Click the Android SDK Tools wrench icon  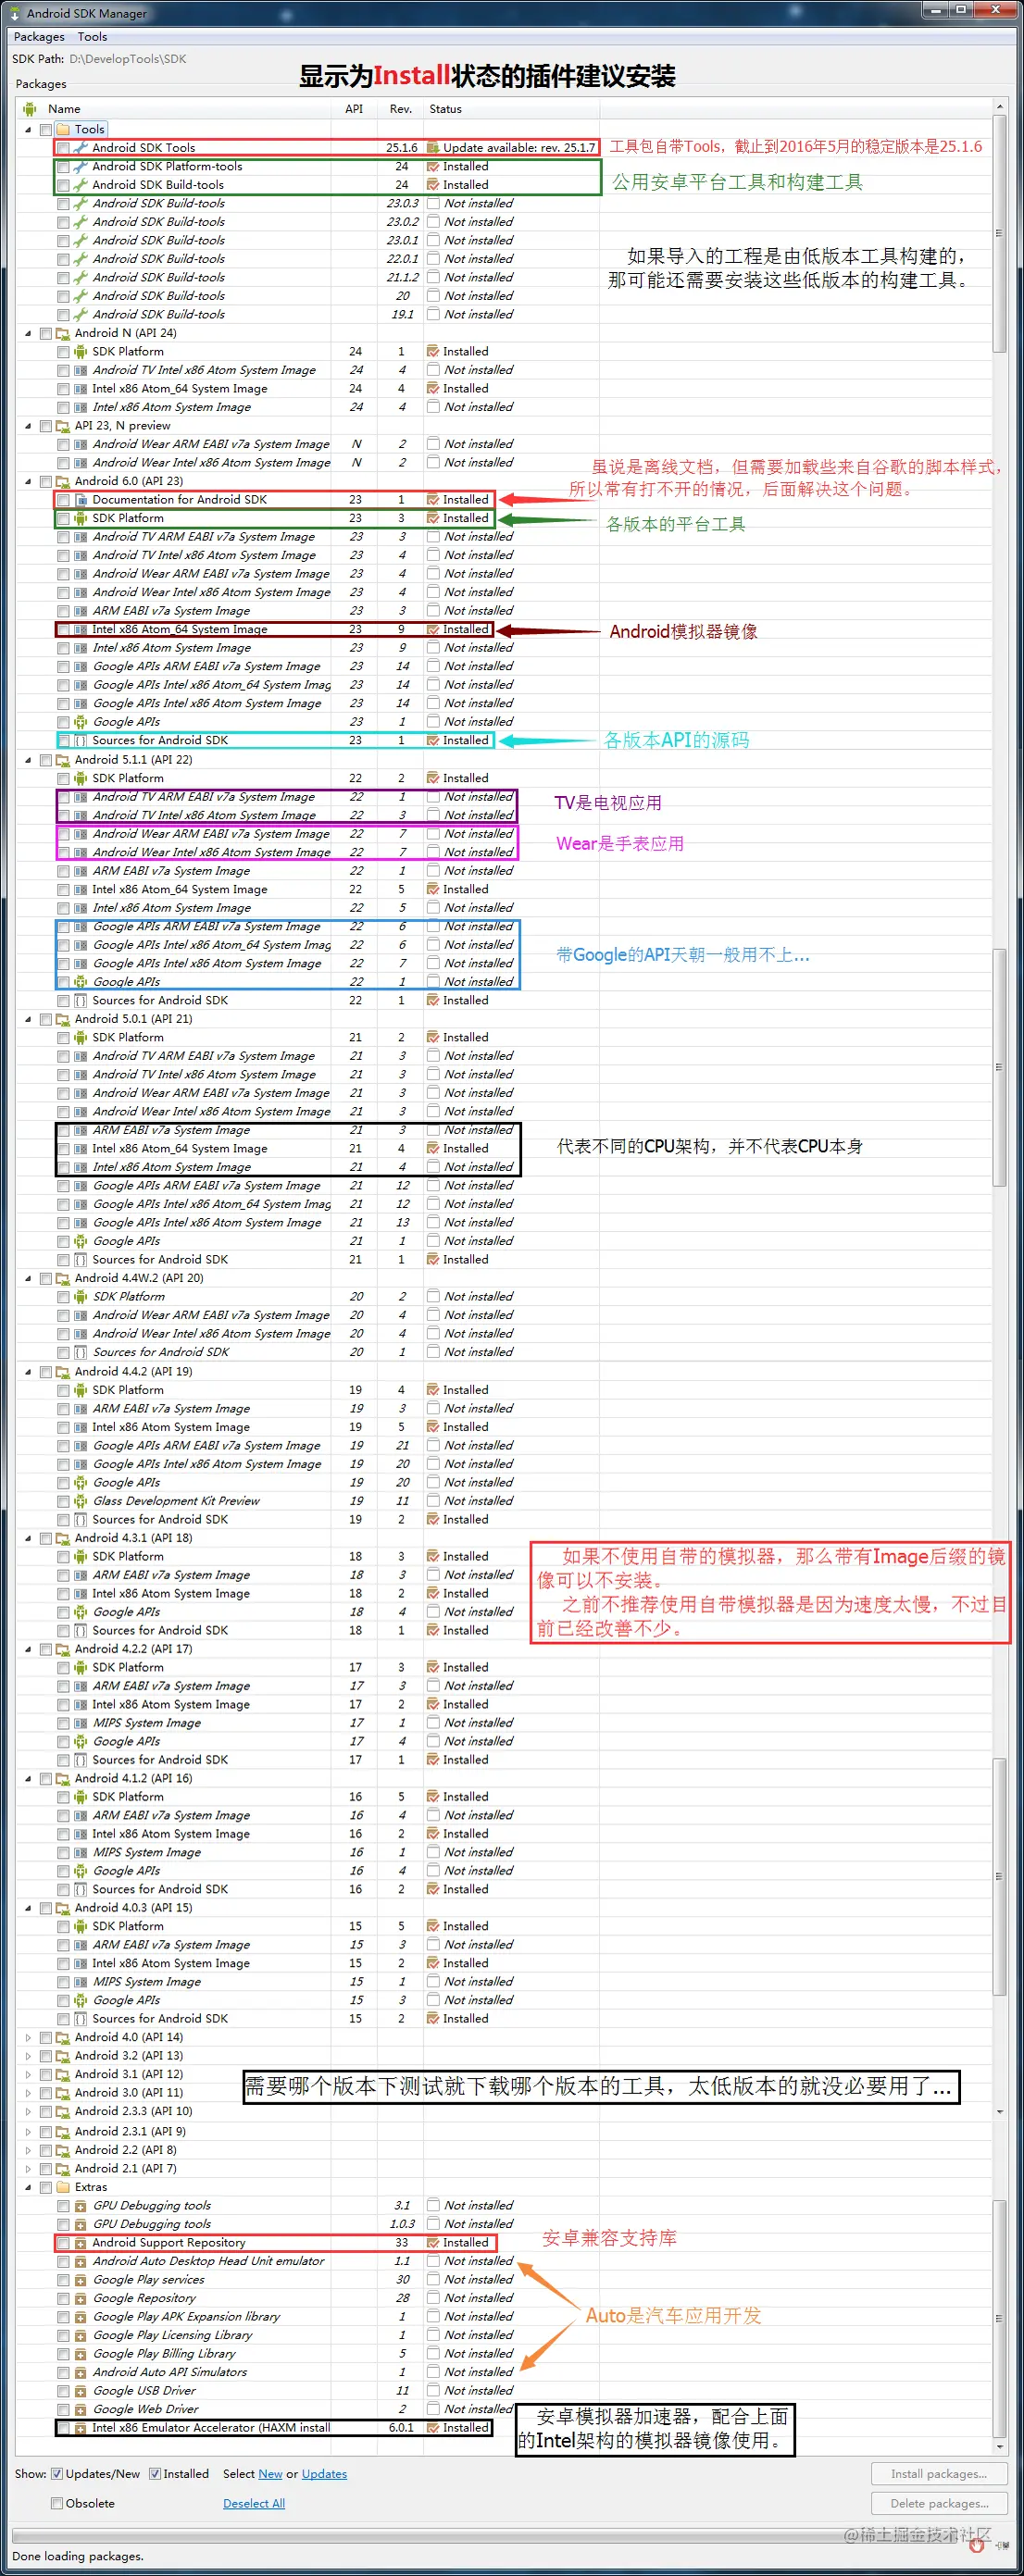(x=81, y=148)
